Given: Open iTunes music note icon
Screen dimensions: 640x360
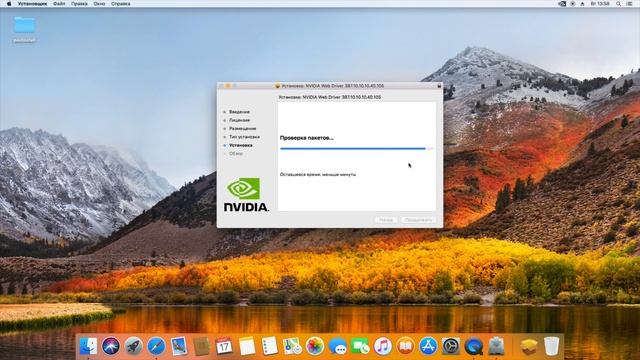Looking at the screenshot, I should (x=382, y=346).
